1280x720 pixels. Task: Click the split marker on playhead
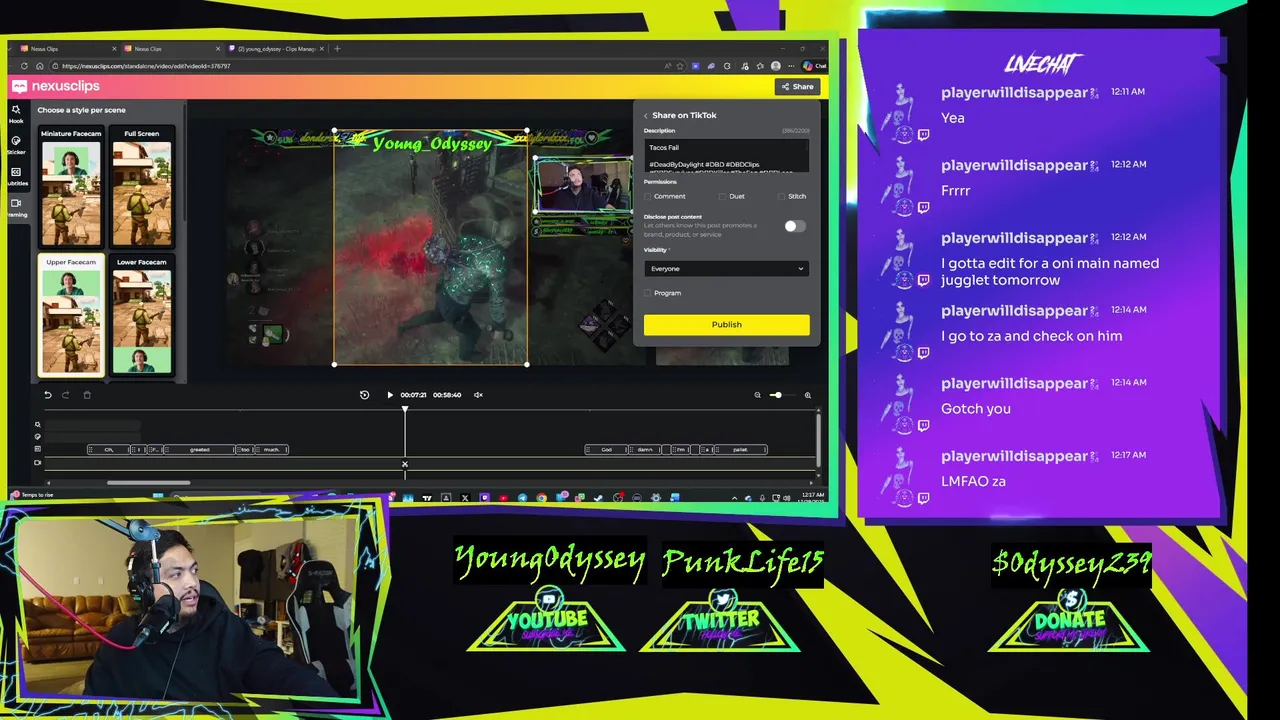pos(405,464)
